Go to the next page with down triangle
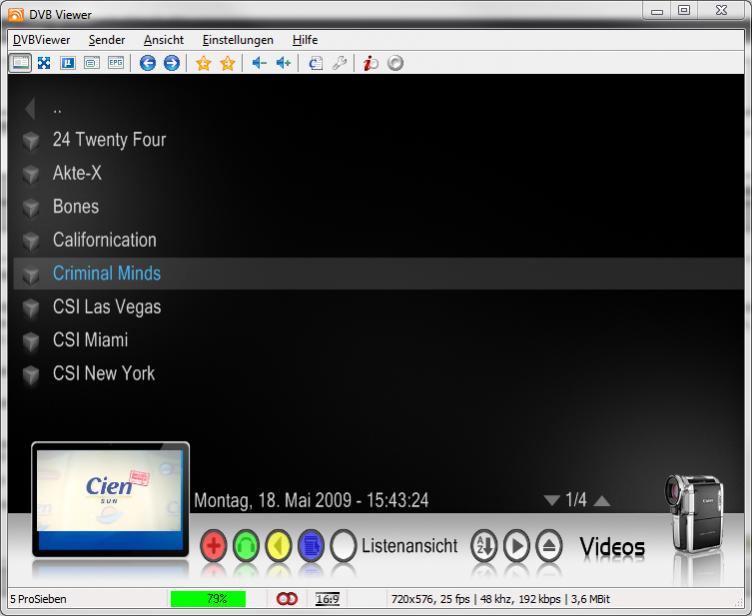 (x=552, y=500)
